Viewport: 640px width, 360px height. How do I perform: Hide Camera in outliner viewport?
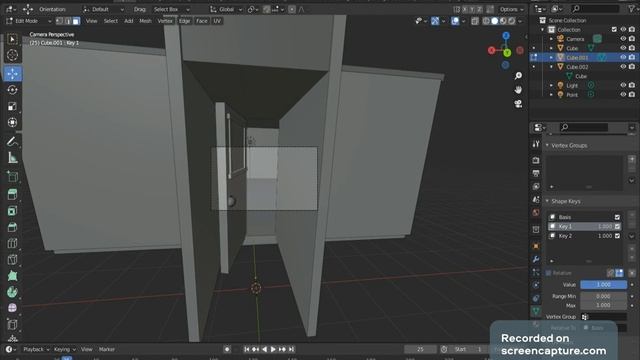[x=623, y=39]
